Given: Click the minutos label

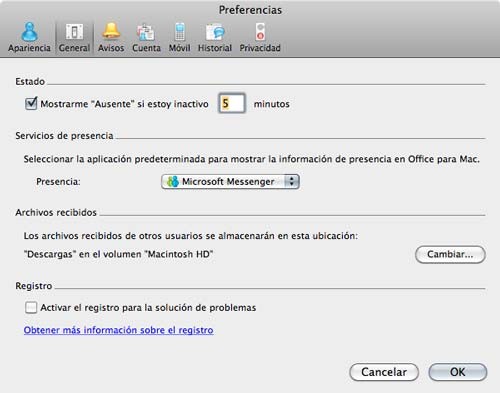Looking at the screenshot, I should coord(272,104).
